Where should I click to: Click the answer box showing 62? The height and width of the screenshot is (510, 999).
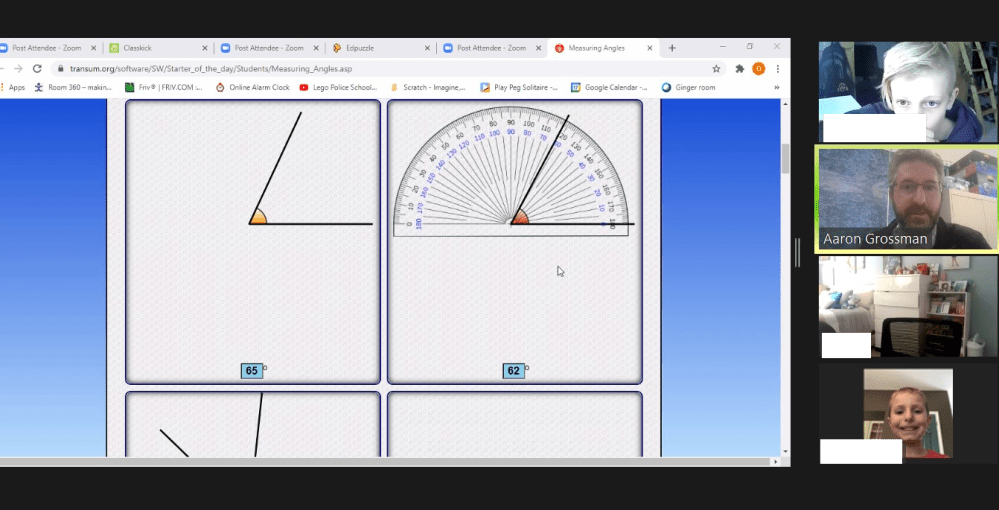[x=514, y=371]
